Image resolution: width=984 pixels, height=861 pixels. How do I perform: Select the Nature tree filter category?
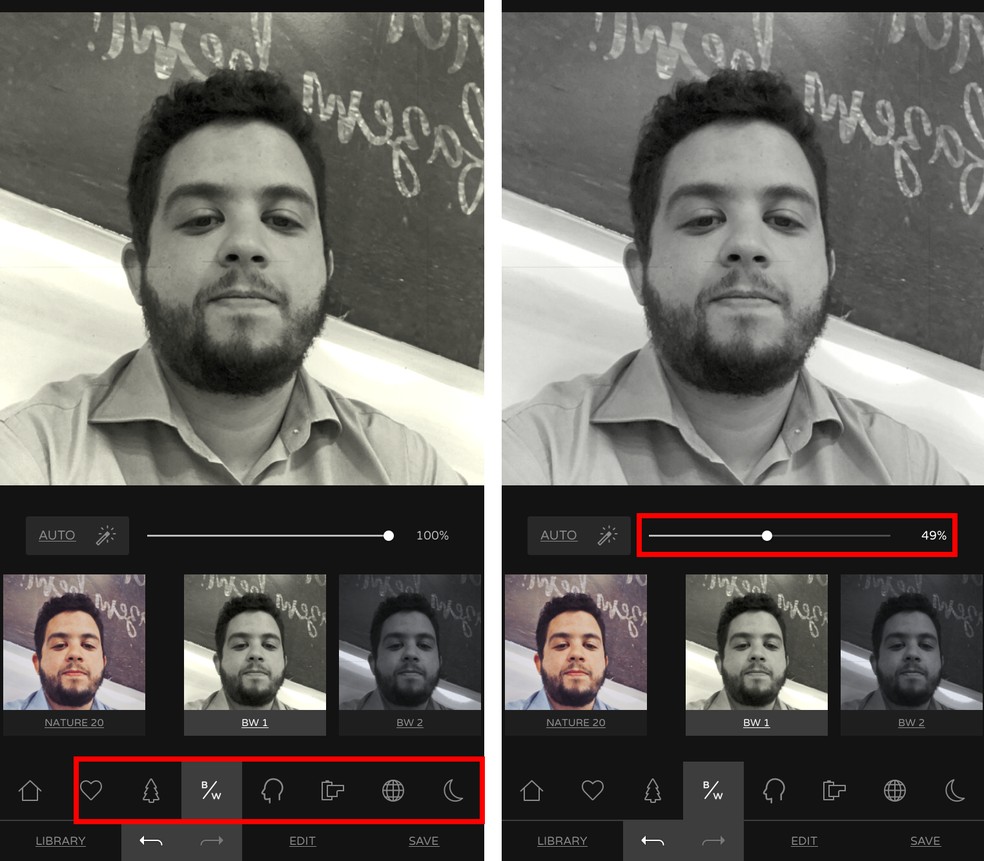point(152,790)
